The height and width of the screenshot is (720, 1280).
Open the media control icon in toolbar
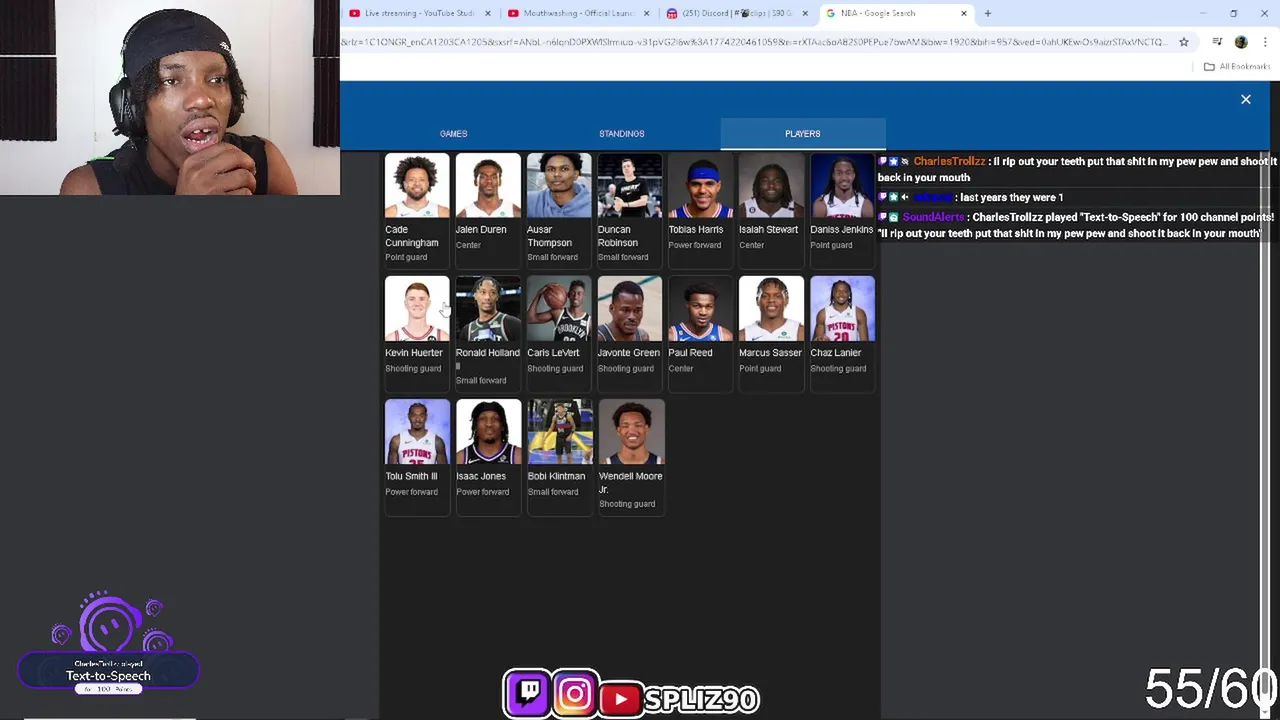(x=1217, y=42)
